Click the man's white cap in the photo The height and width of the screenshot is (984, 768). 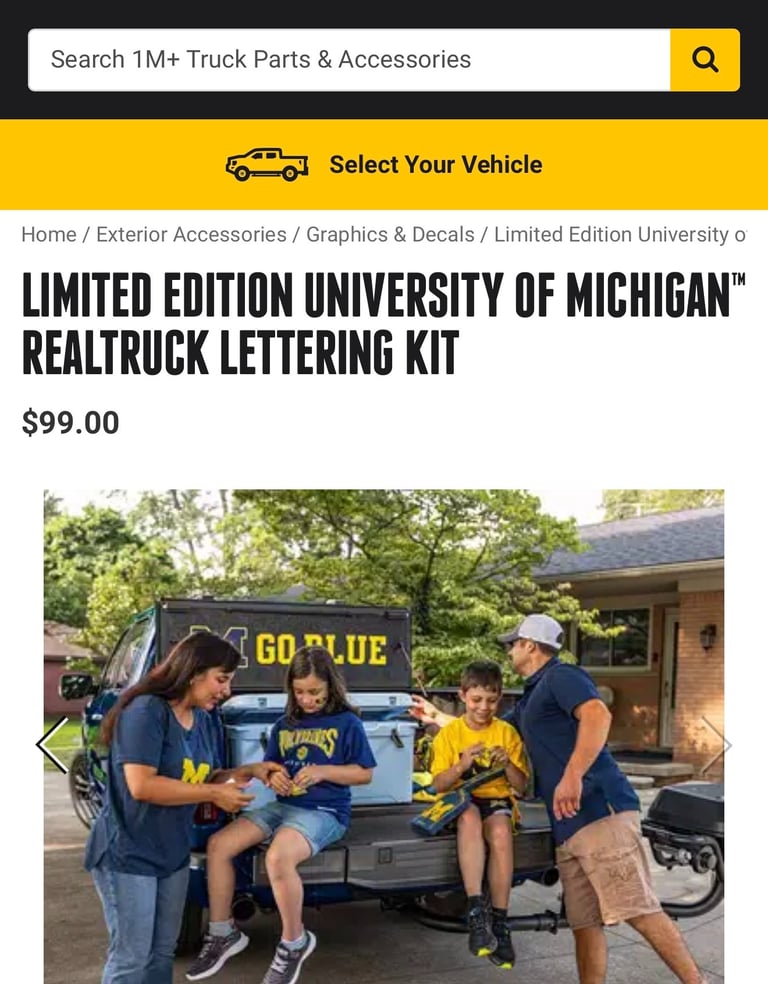534,631
